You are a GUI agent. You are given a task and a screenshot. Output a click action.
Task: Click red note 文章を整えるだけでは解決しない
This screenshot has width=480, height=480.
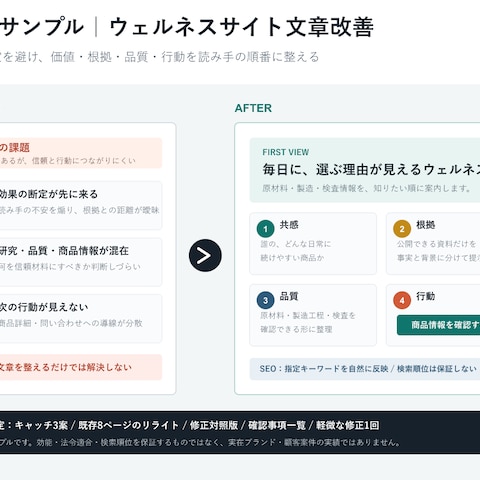(66, 367)
